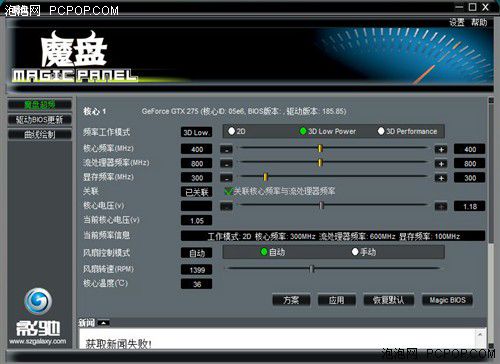Click the Magic BIOS button
The height and width of the screenshot is (364, 500).
click(447, 300)
